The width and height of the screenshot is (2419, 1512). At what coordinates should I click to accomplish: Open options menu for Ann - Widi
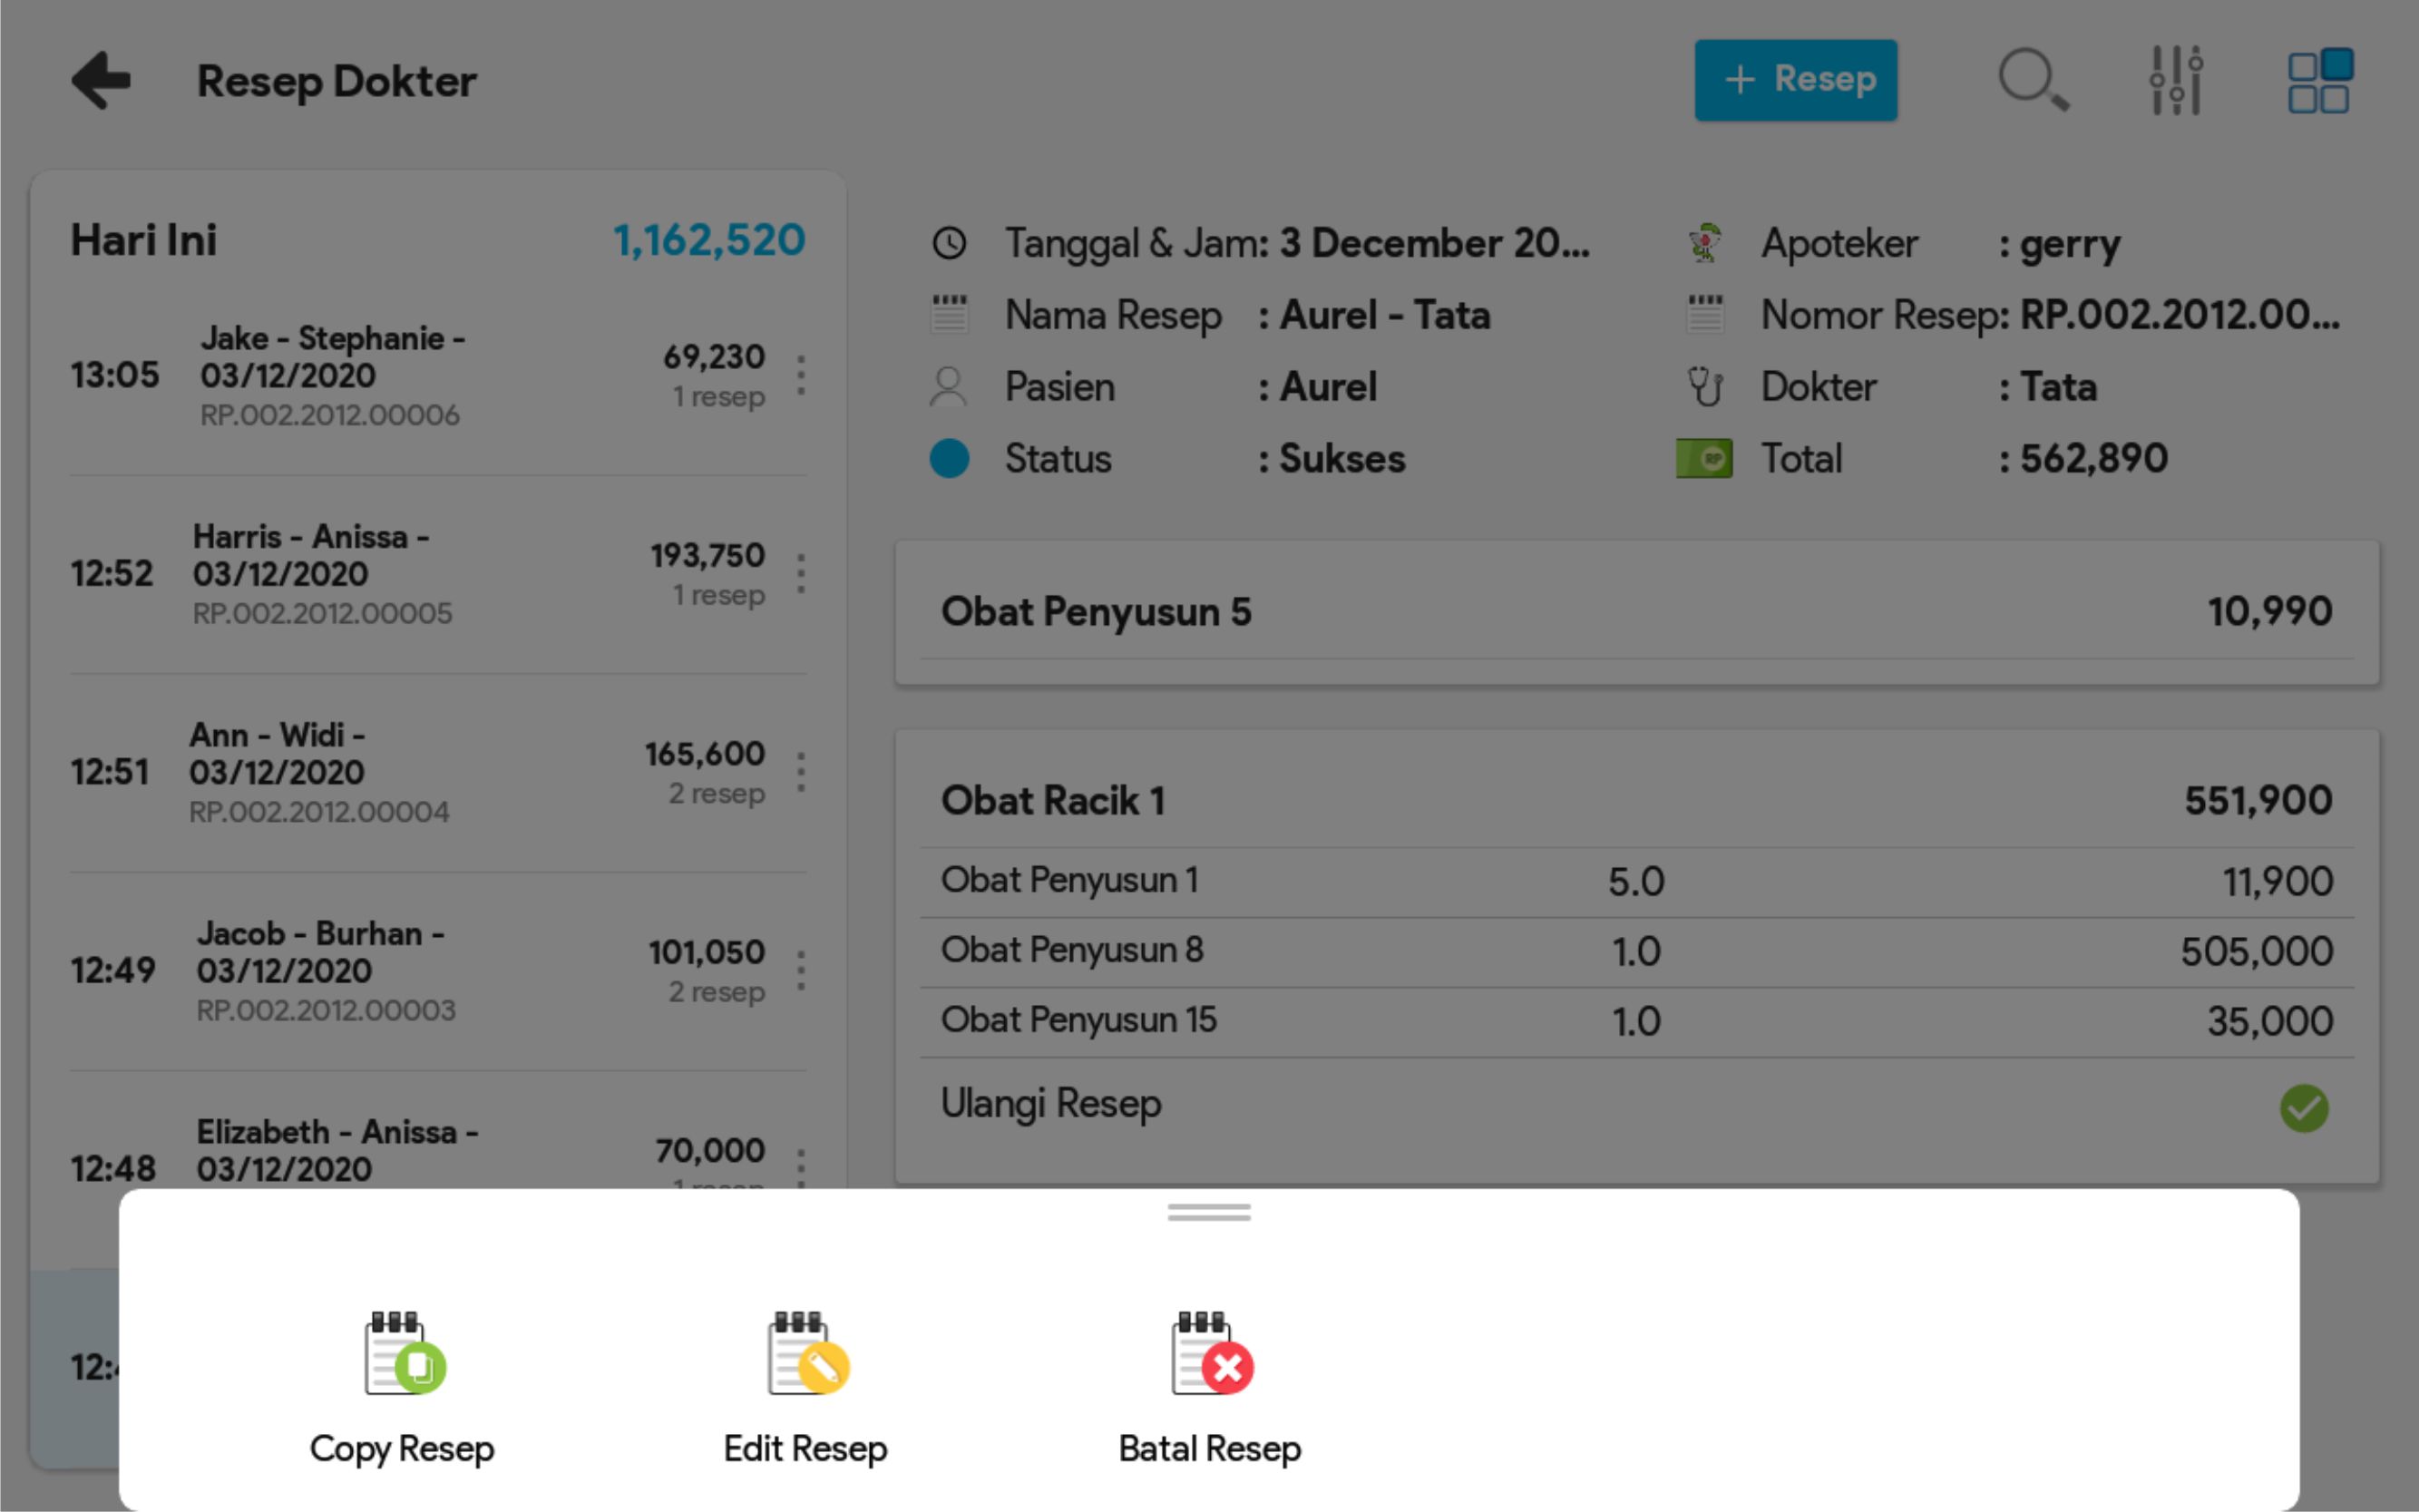(x=801, y=772)
